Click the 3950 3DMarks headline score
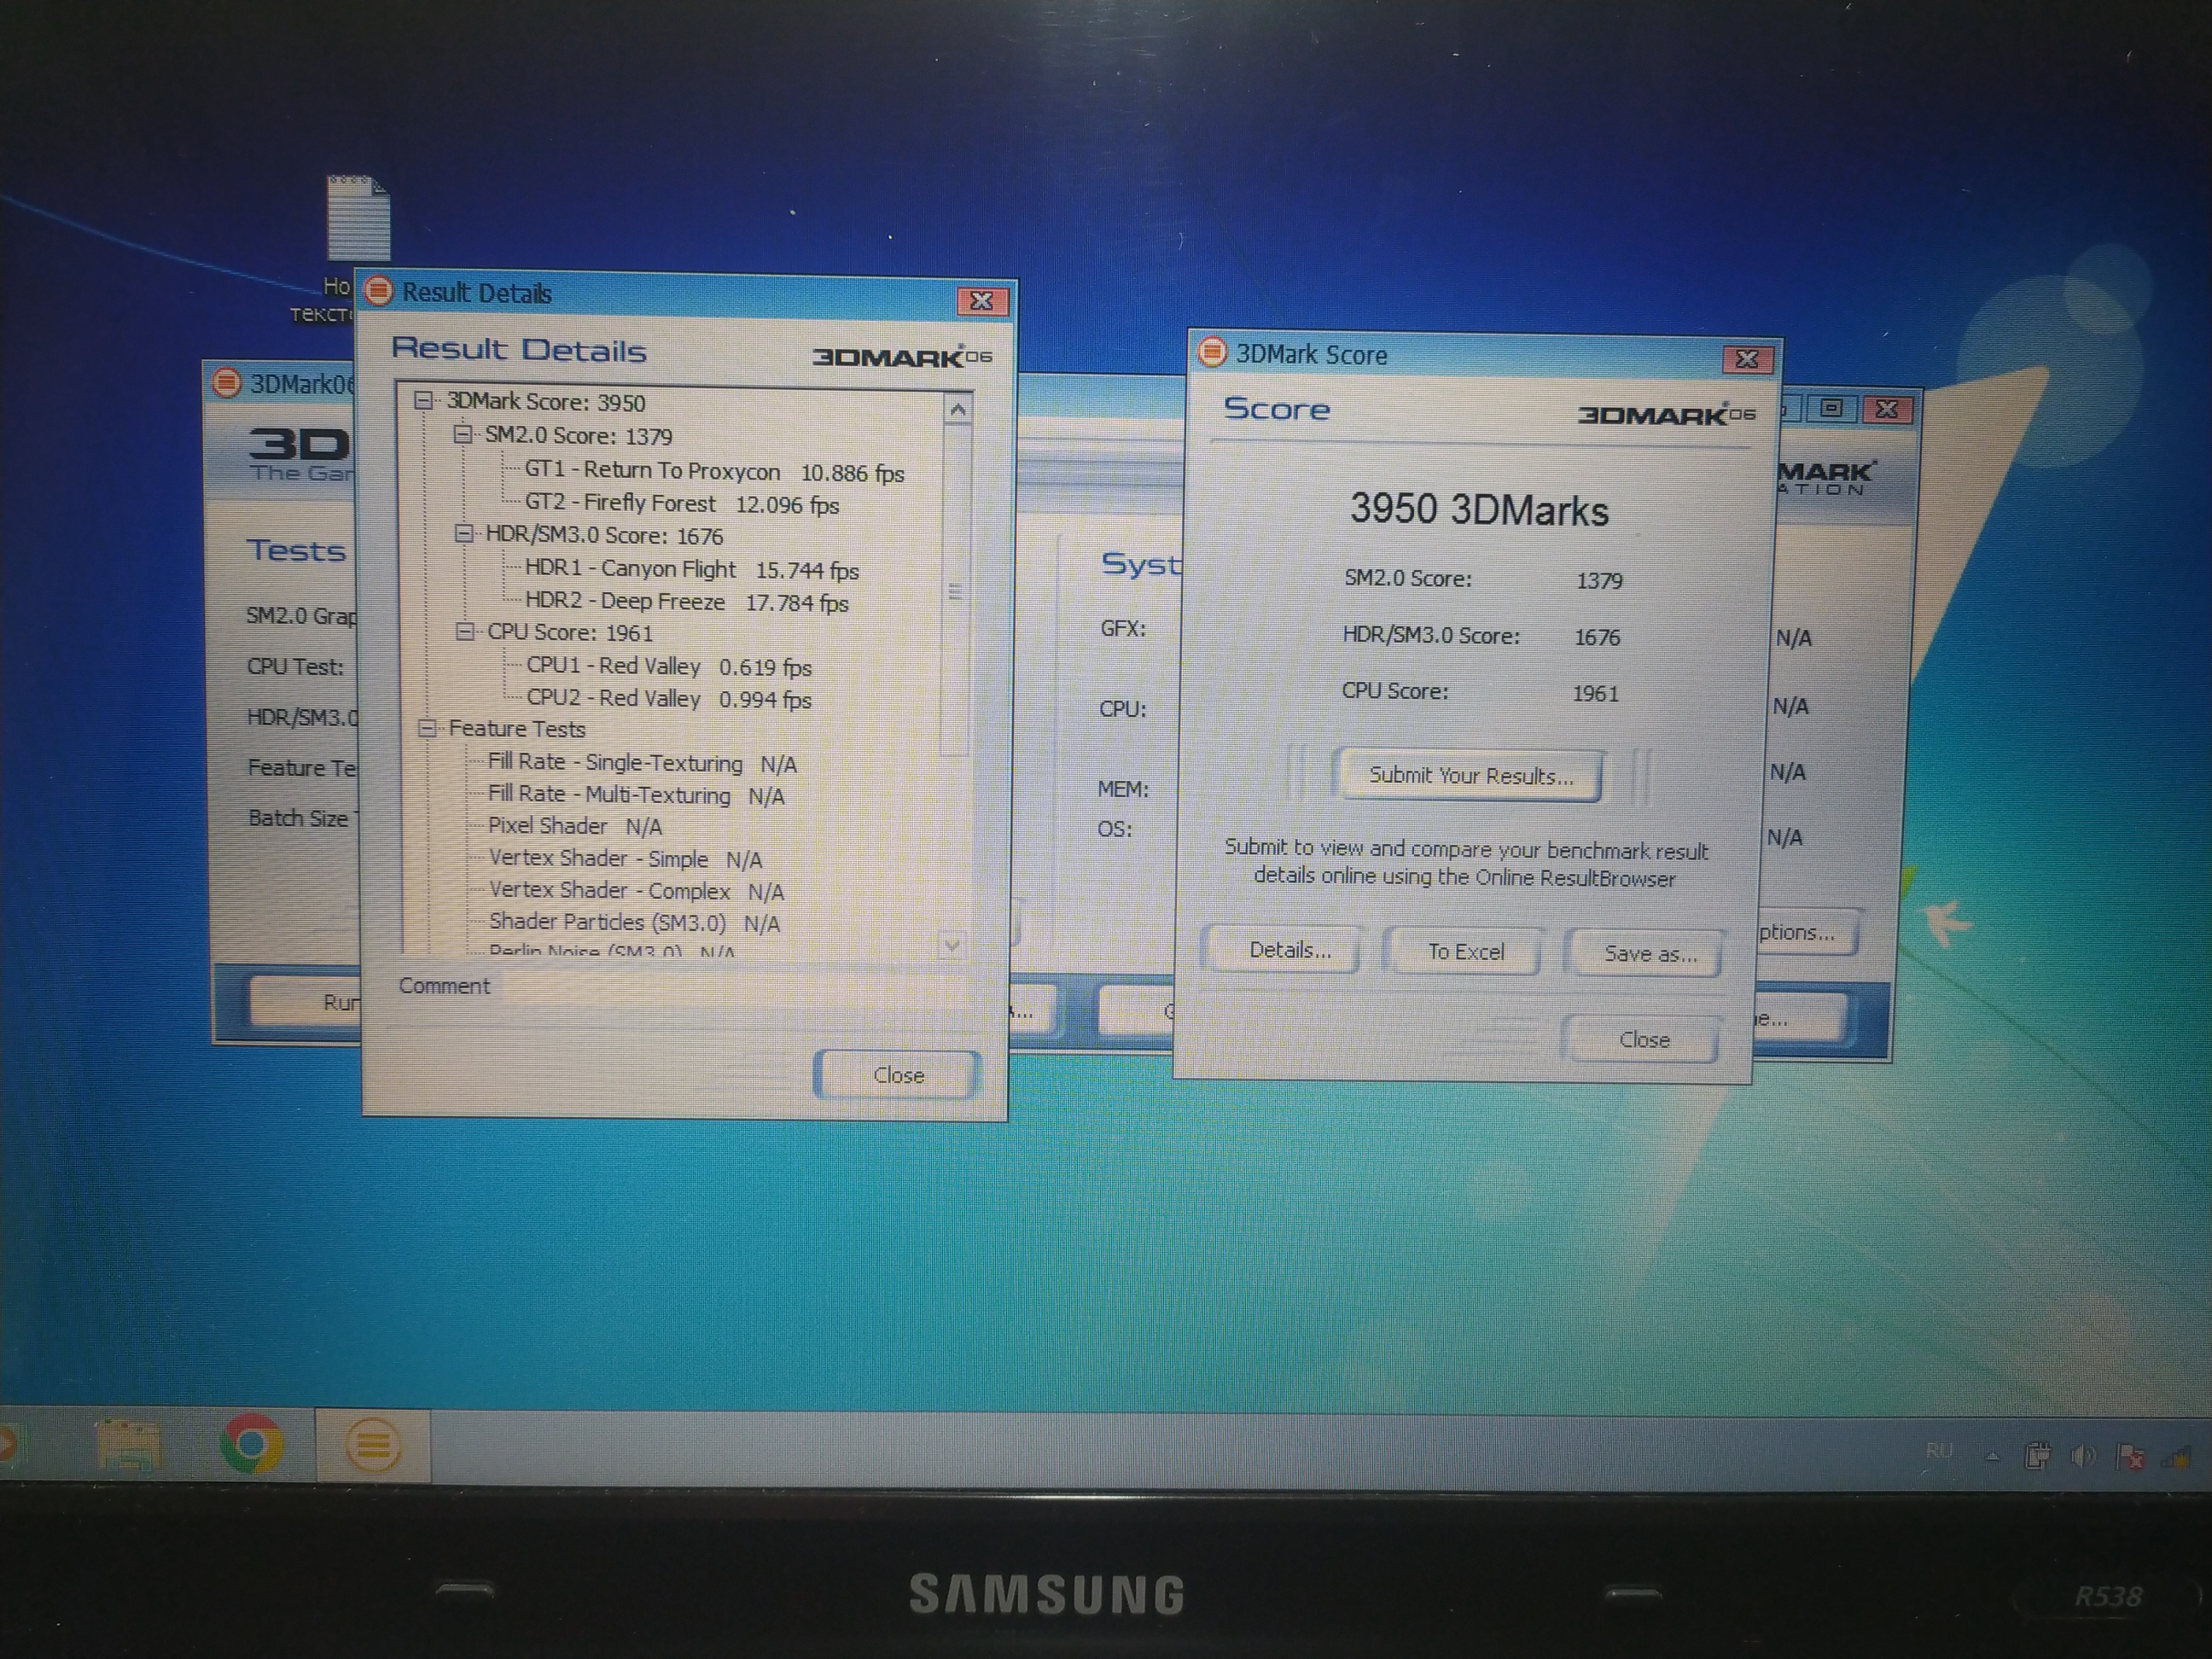This screenshot has height=1659, width=2212. pos(1479,510)
